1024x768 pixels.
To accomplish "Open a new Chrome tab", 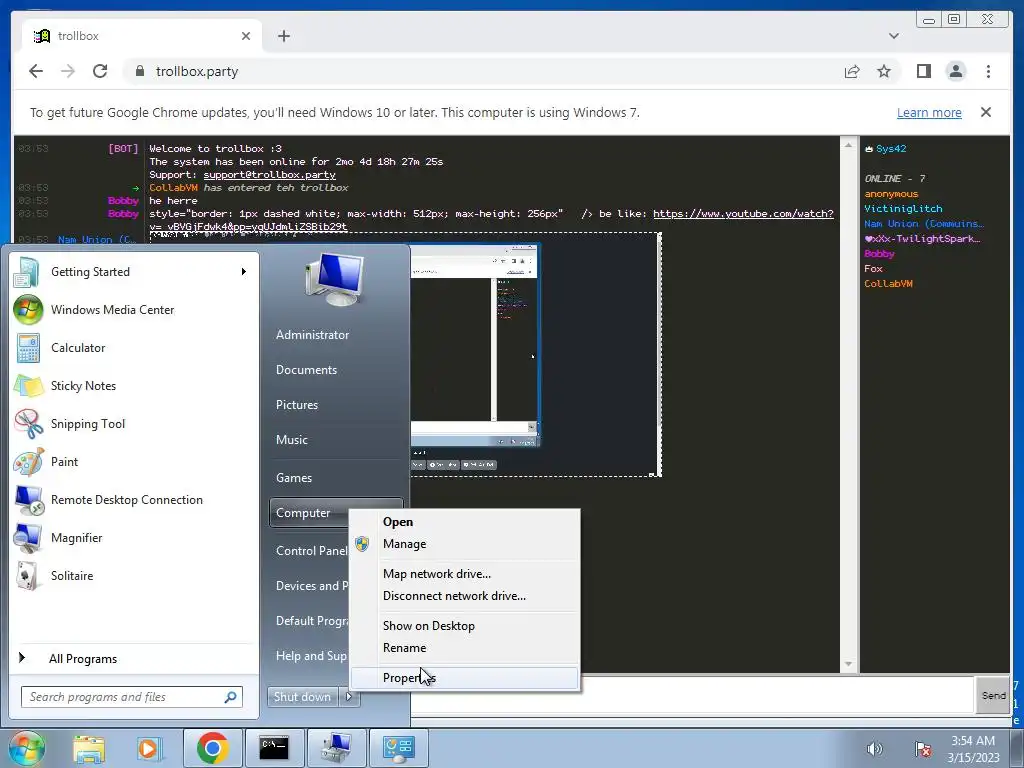I will 283,36.
